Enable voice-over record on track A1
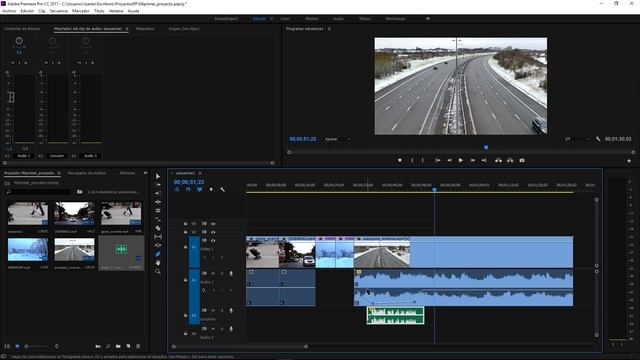 tap(231, 273)
